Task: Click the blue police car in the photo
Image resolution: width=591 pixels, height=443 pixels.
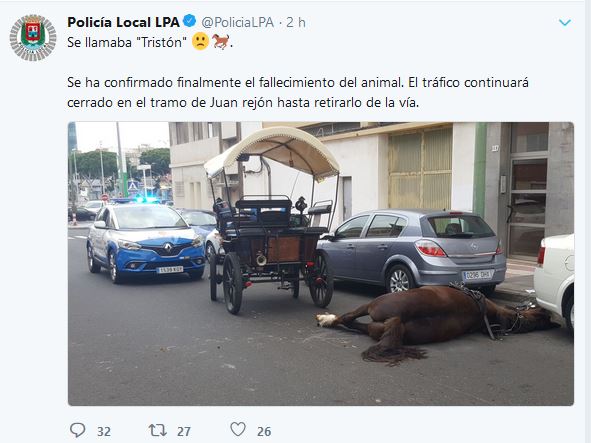Action: pyautogui.click(x=145, y=242)
